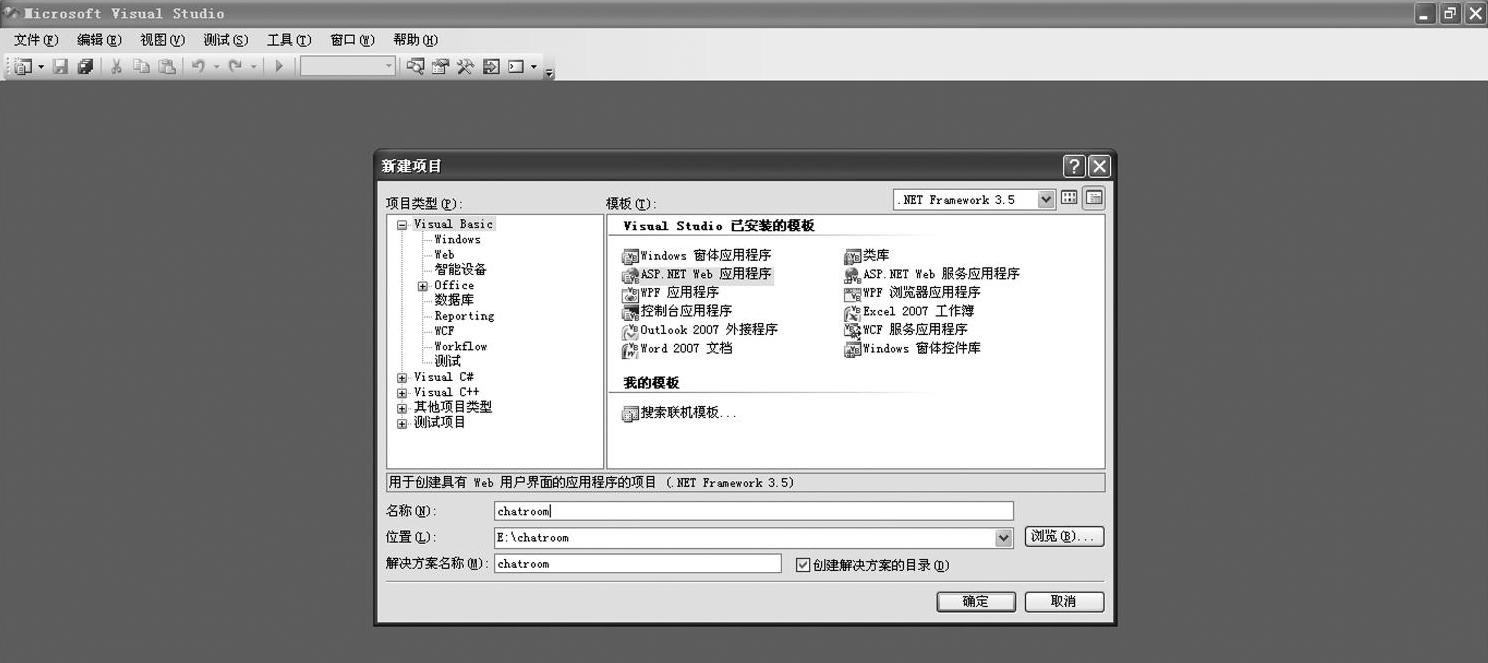This screenshot has height=663, width=1488.
Task: Select Word 2007 文档 template
Action: pos(677,349)
